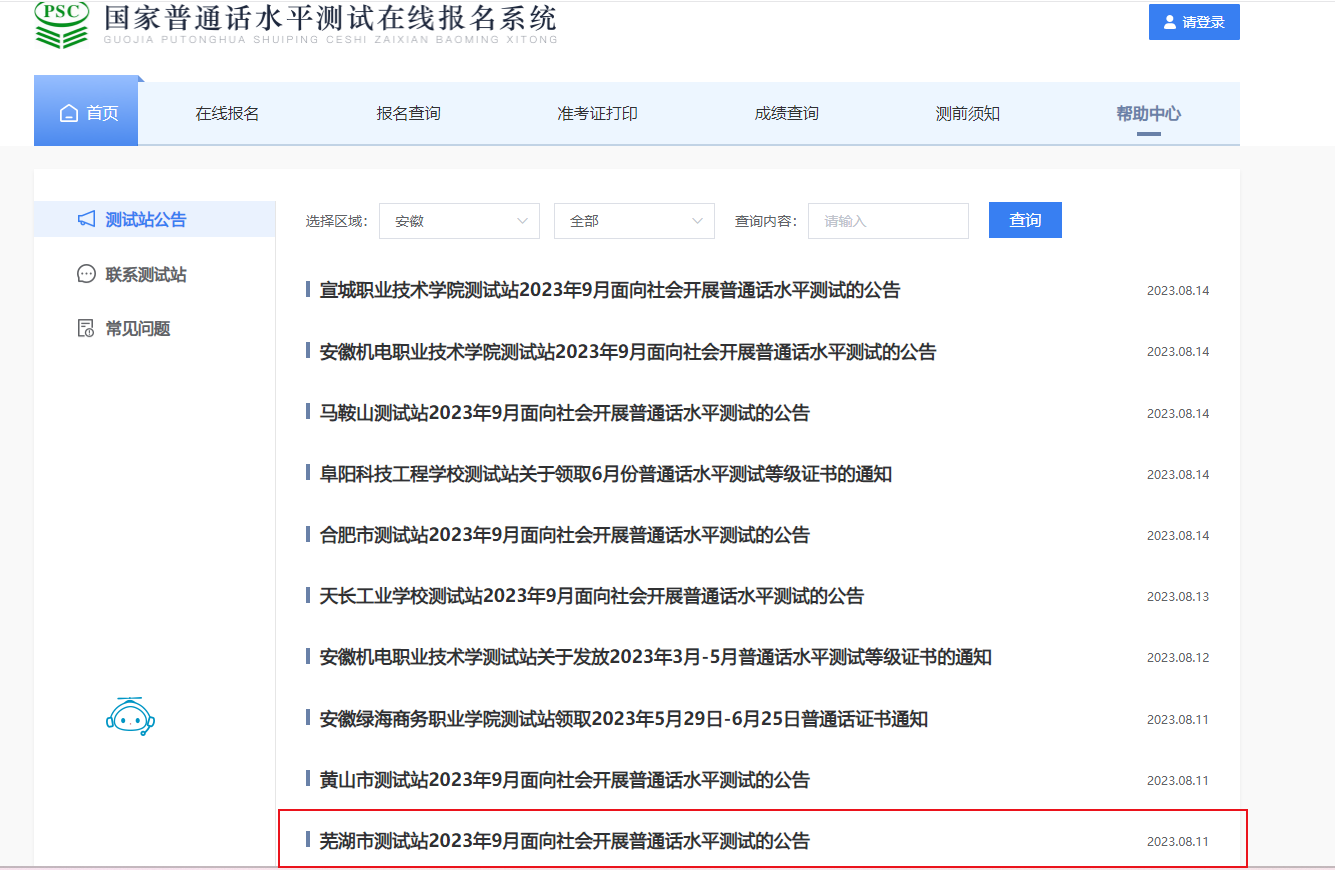Viewport: 1335px width, 870px height.
Task: Click the document icon beside 常见问题
Action: (x=87, y=328)
